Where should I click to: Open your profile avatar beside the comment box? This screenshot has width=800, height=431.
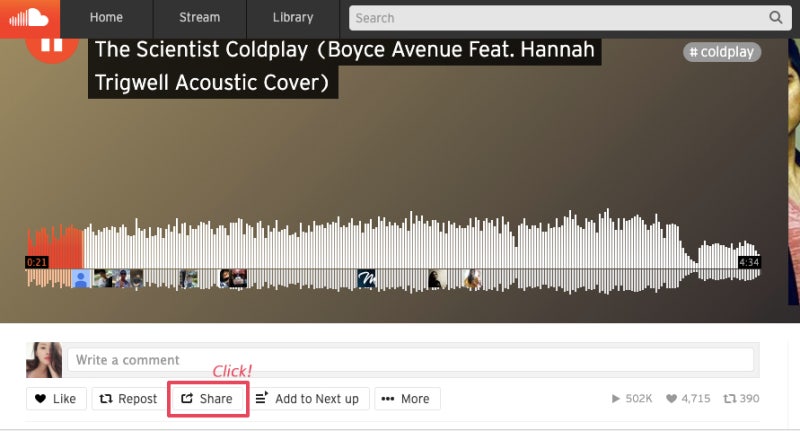[x=44, y=360]
